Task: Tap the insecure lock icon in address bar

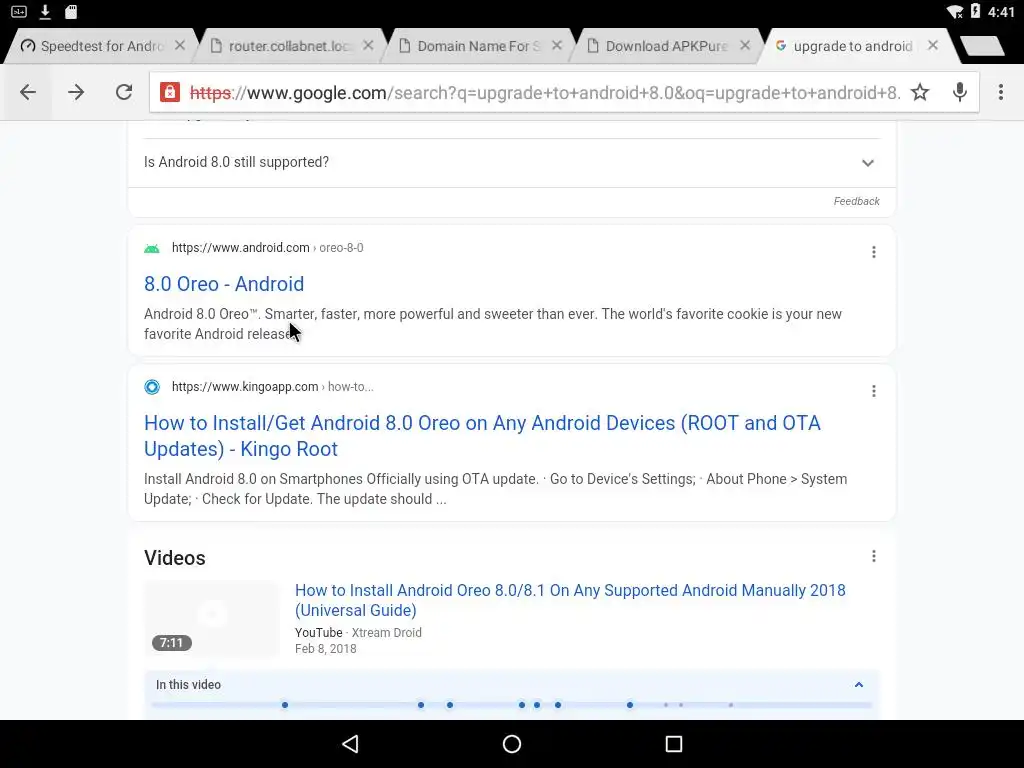Action: point(170,92)
